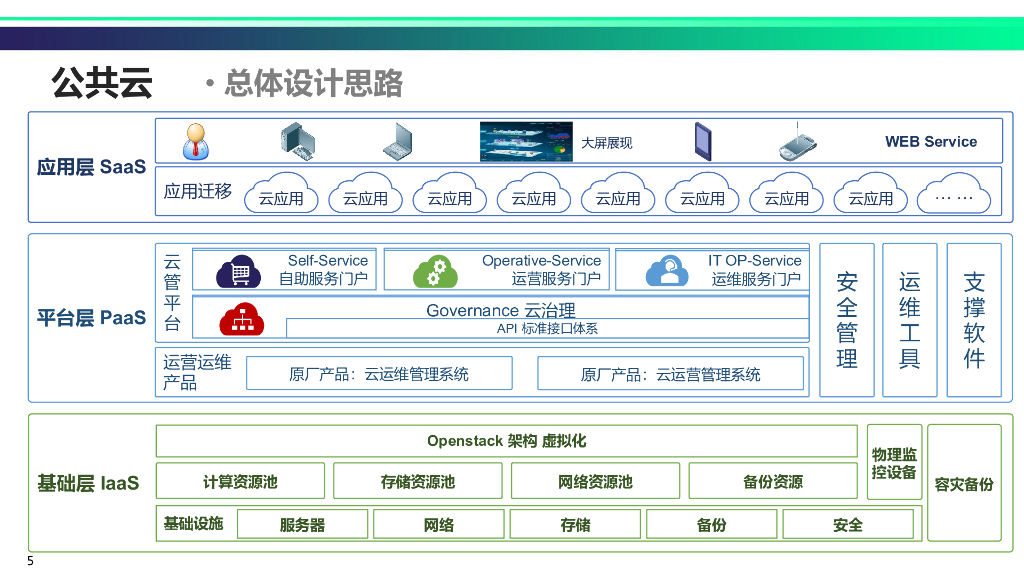This screenshot has height=576, width=1024.
Task: Click the 公共云 slide title
Action: coord(102,84)
